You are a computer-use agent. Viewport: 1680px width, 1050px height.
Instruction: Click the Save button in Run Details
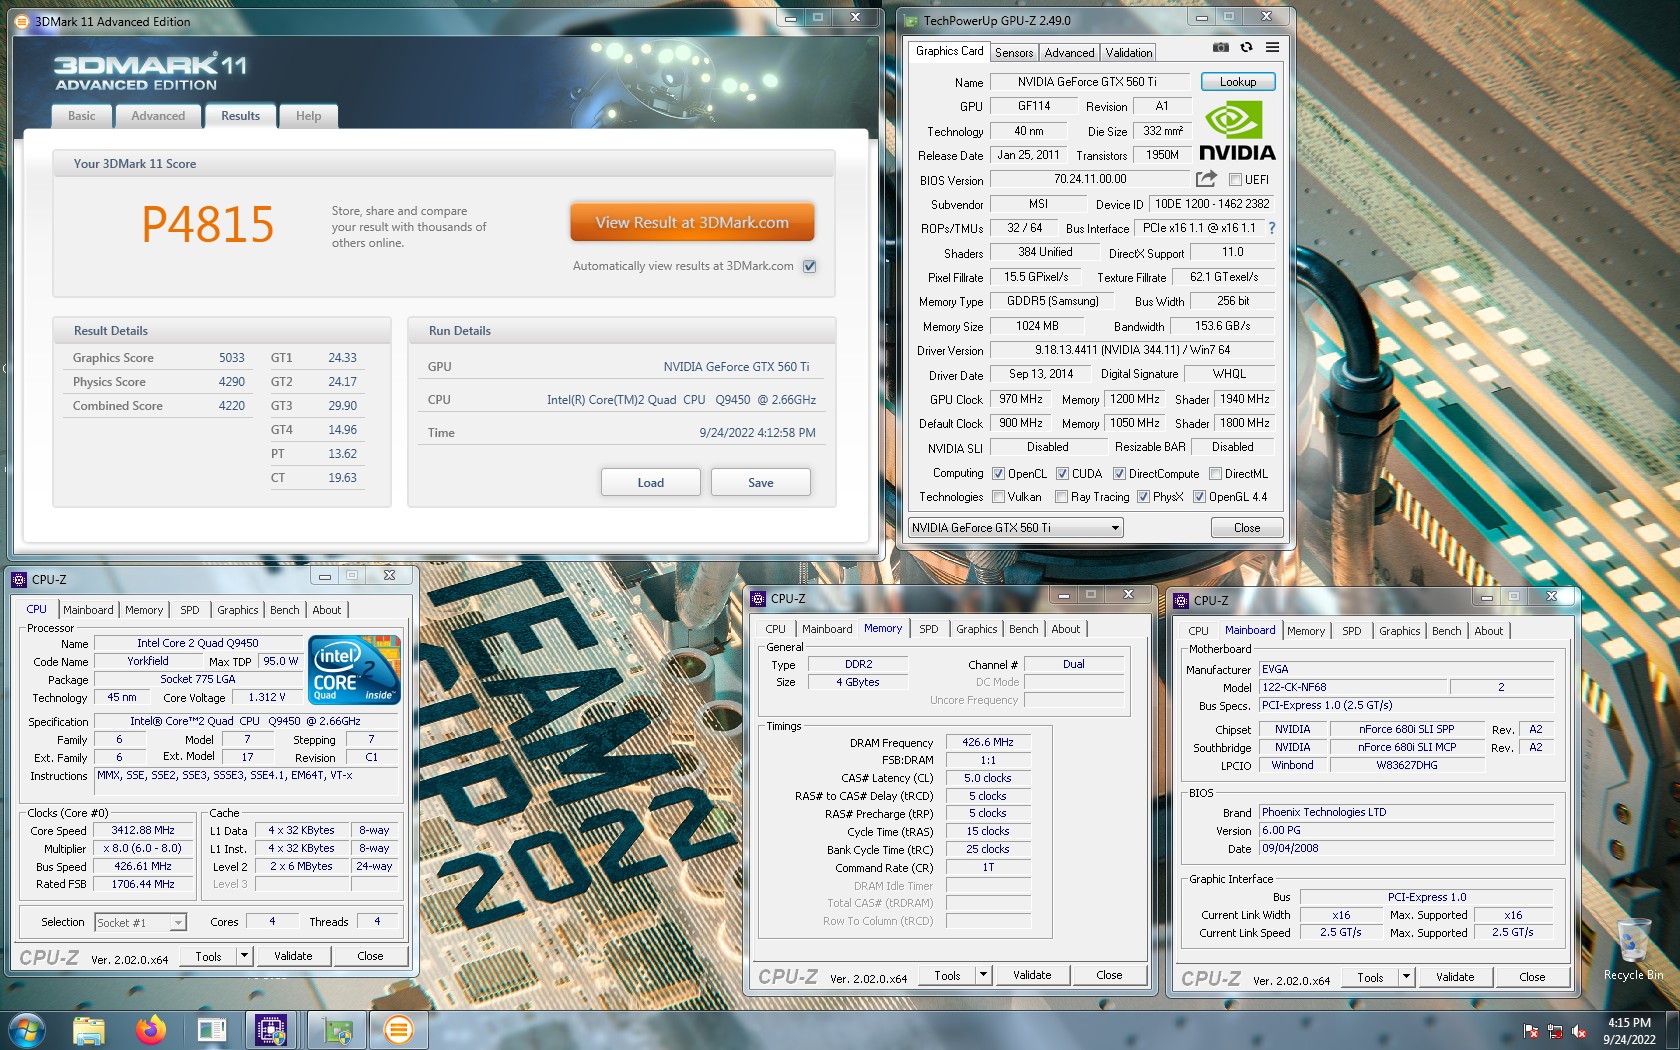[761, 482]
